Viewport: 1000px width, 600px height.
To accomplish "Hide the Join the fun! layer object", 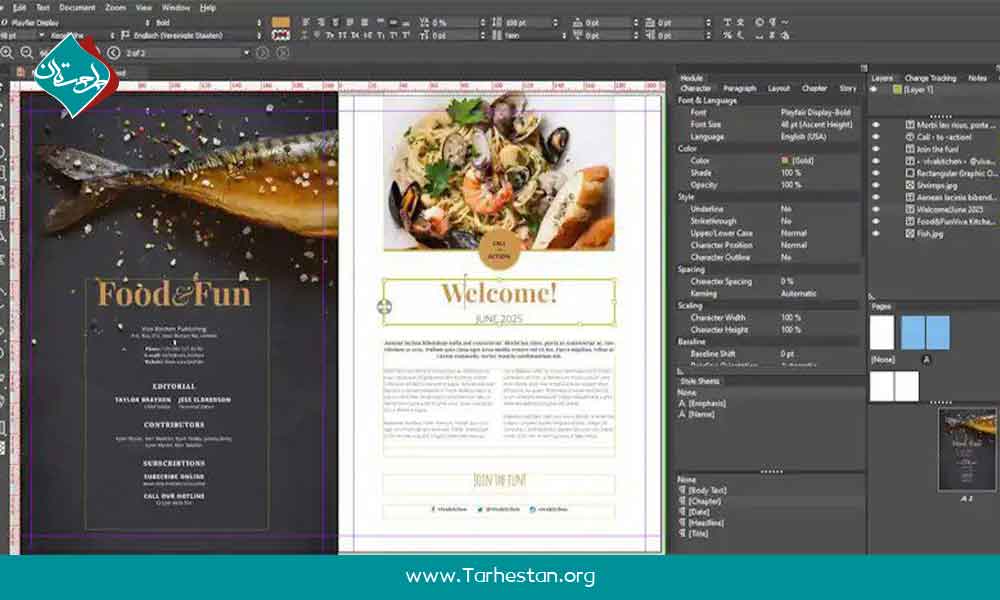I will coord(876,149).
